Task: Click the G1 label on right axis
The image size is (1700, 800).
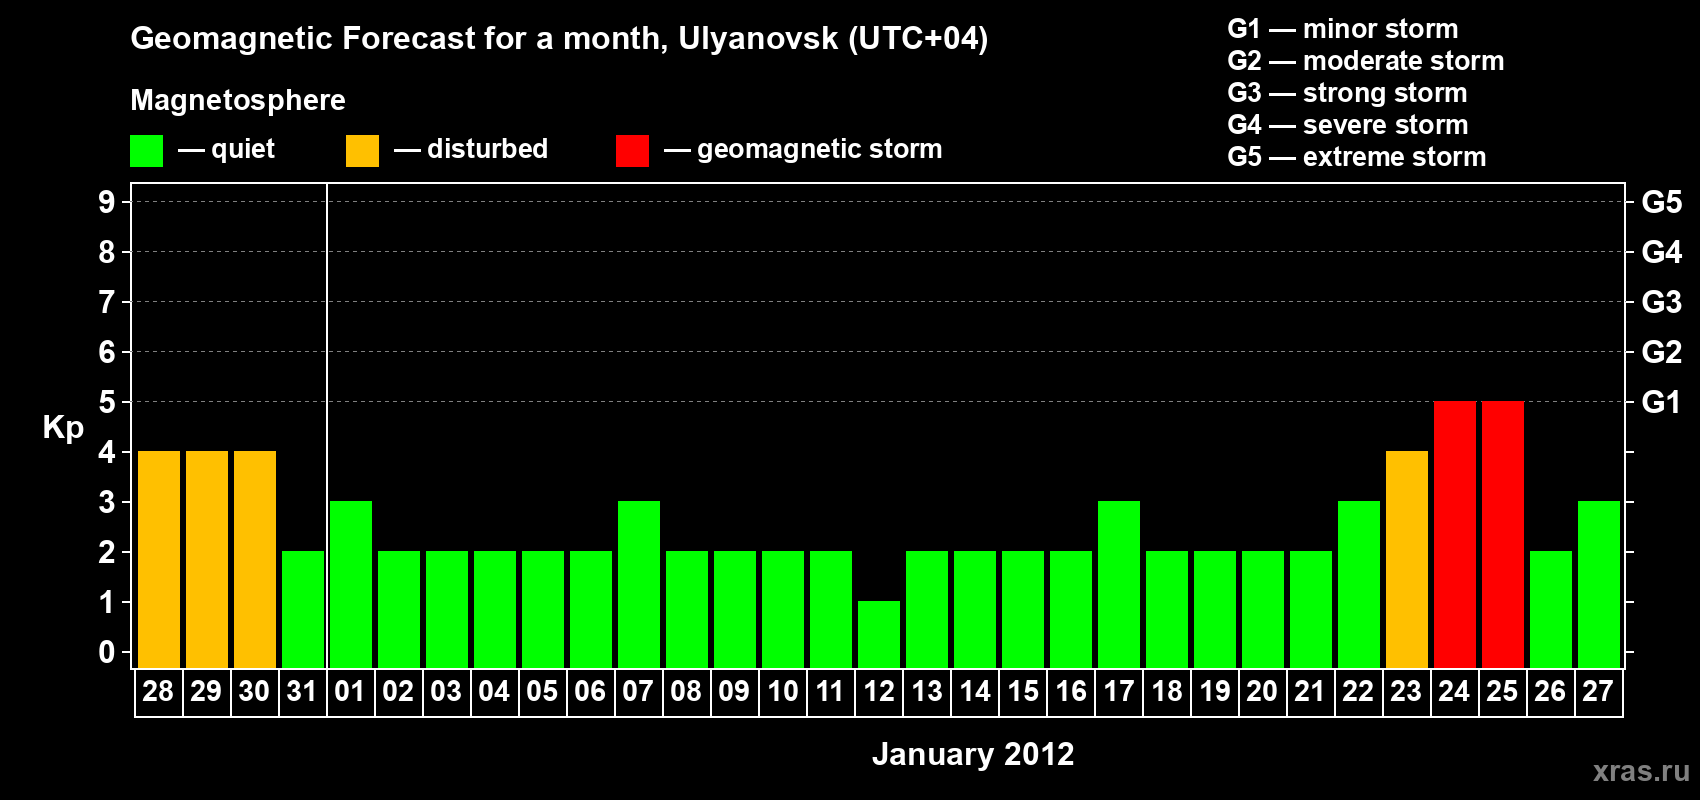Action: click(x=1661, y=402)
